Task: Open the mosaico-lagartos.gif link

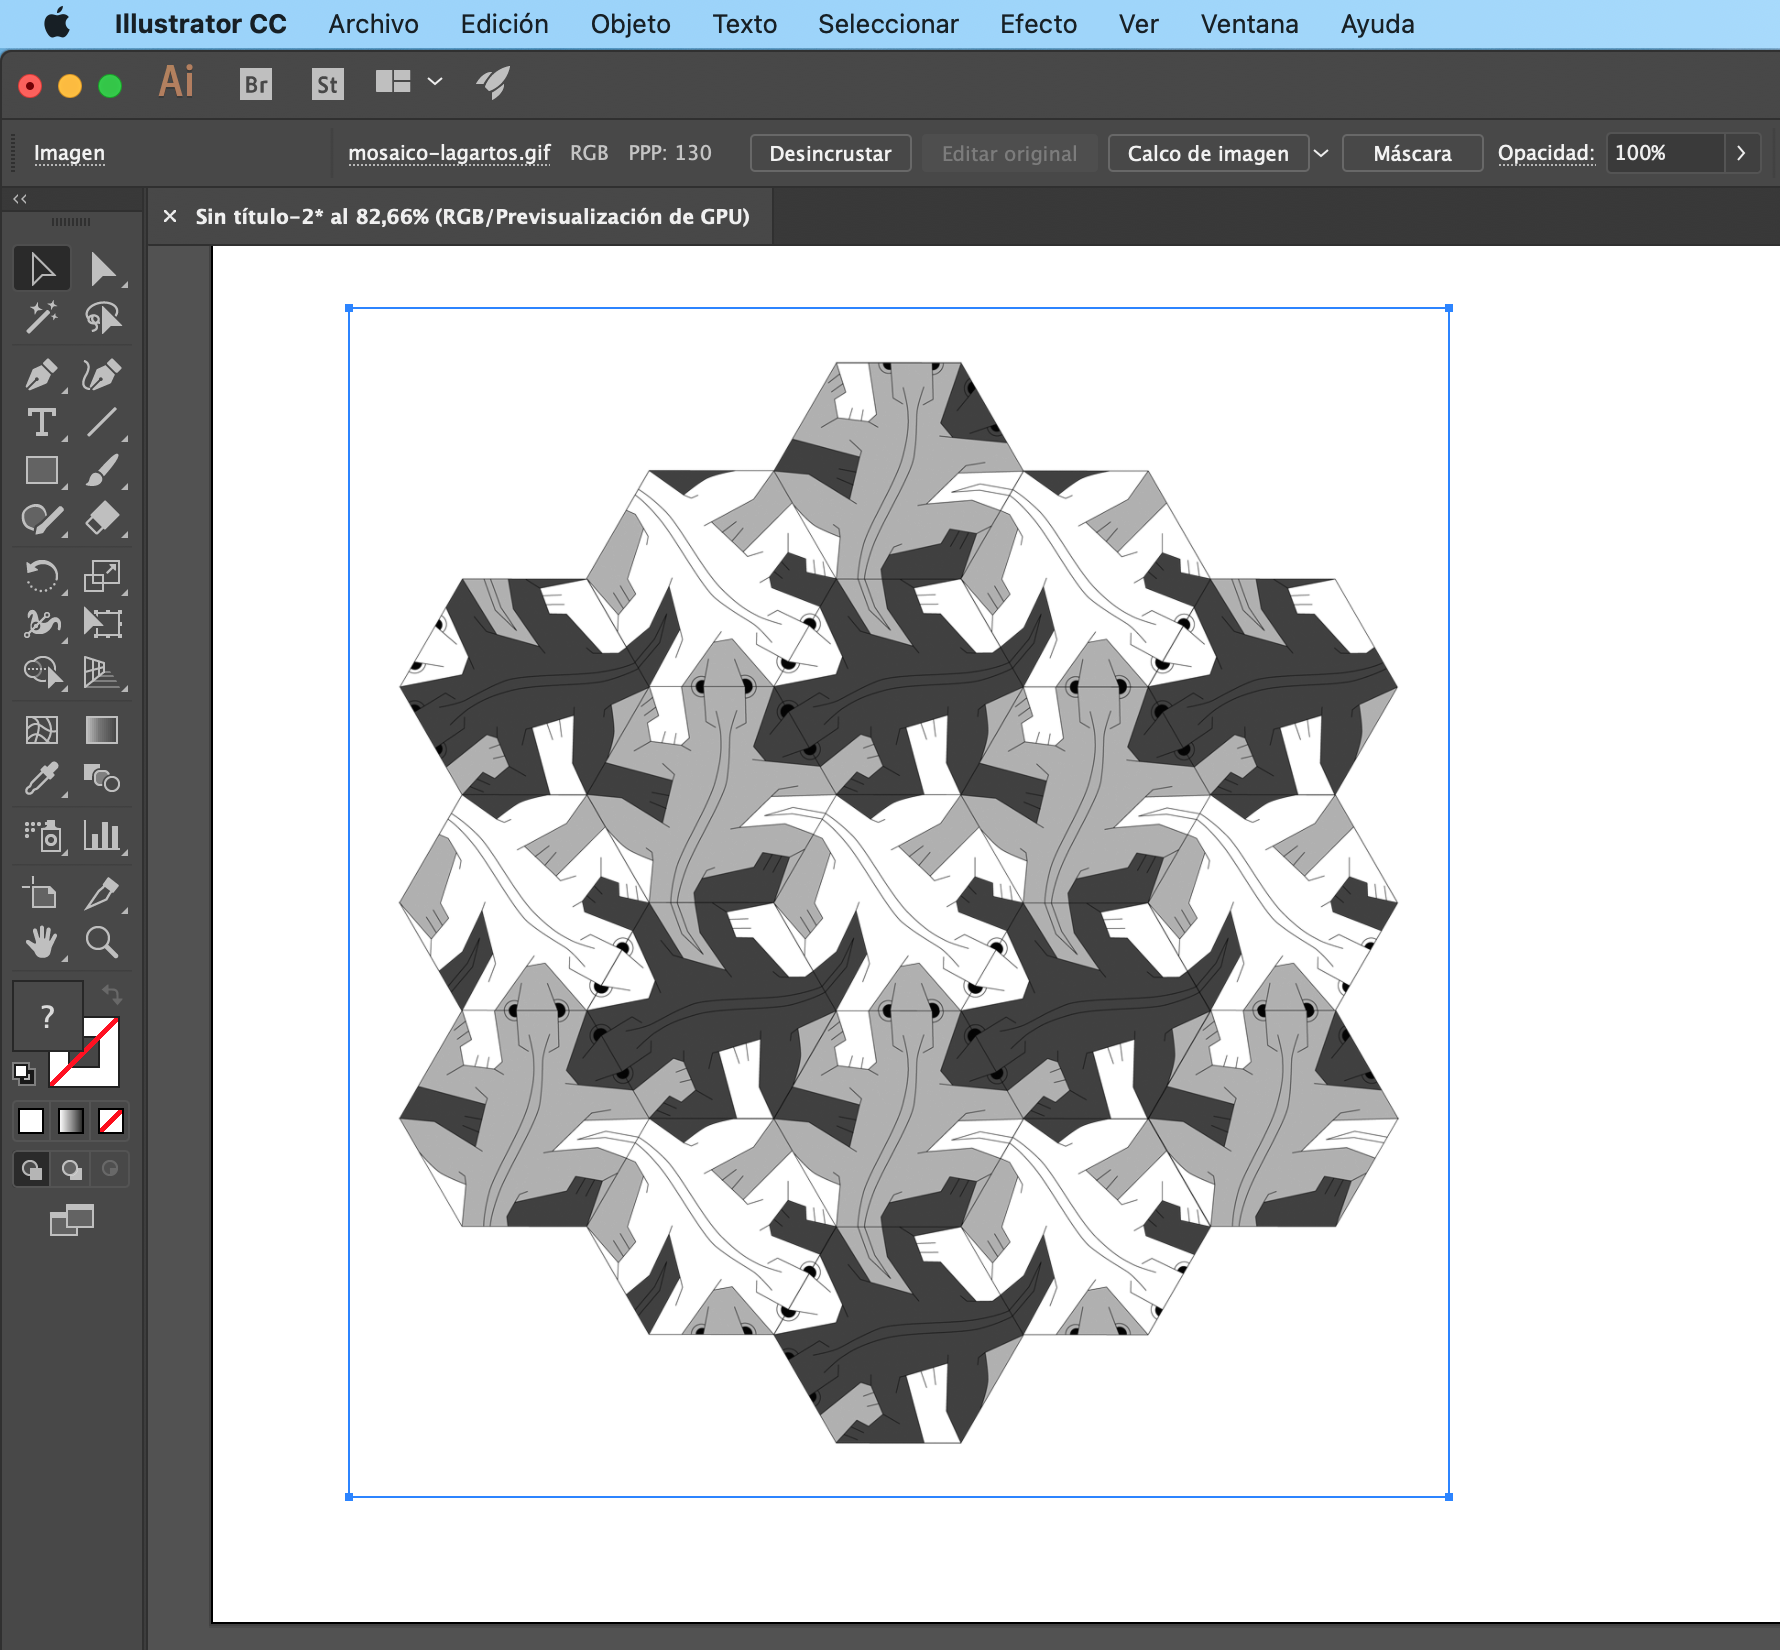Action: [x=449, y=153]
